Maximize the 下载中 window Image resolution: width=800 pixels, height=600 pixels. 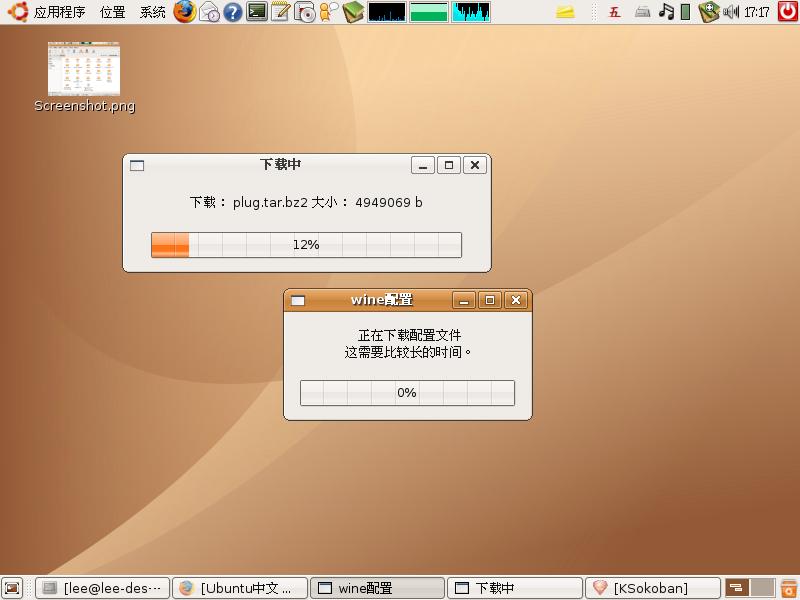pos(449,165)
